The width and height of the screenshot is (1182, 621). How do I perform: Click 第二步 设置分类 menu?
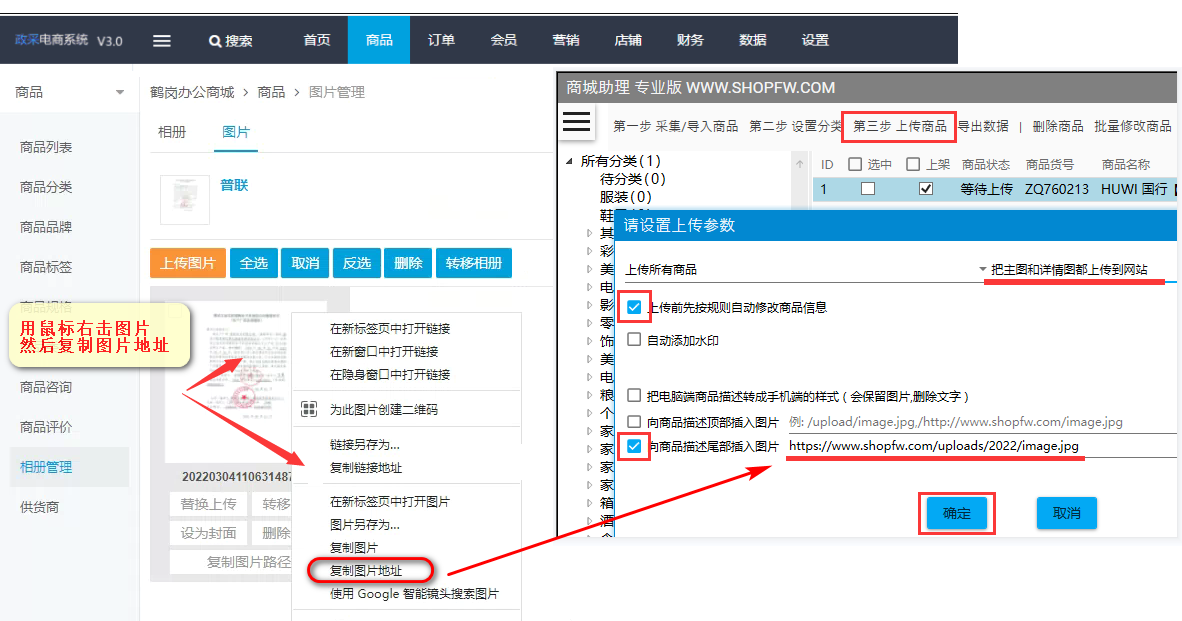pos(795,127)
